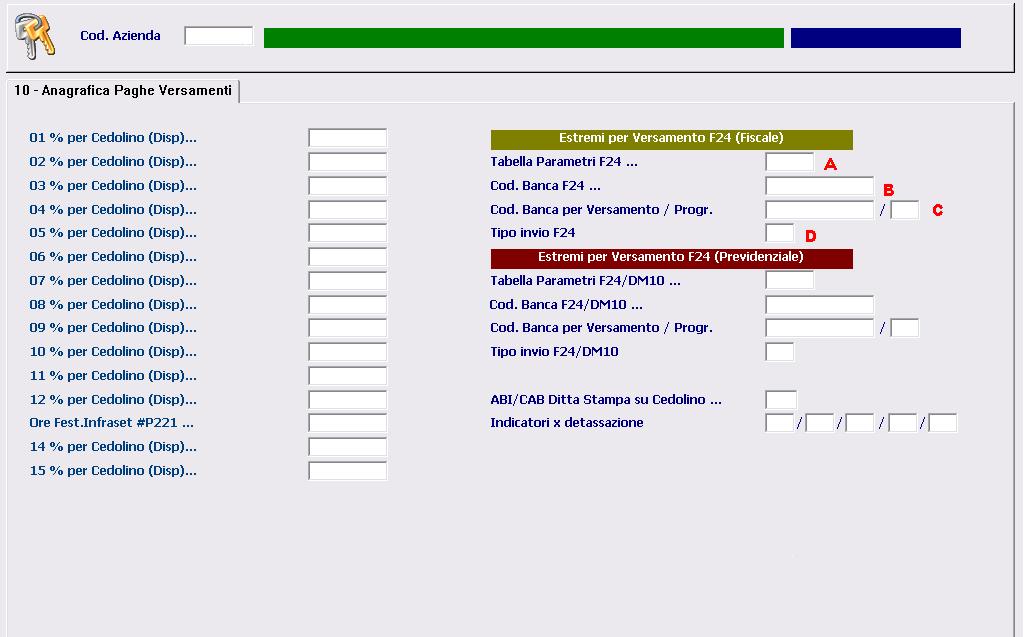Click the fiscal Progr. field marked C
Screen dimensions: 1024x637
pyautogui.click(x=904, y=210)
